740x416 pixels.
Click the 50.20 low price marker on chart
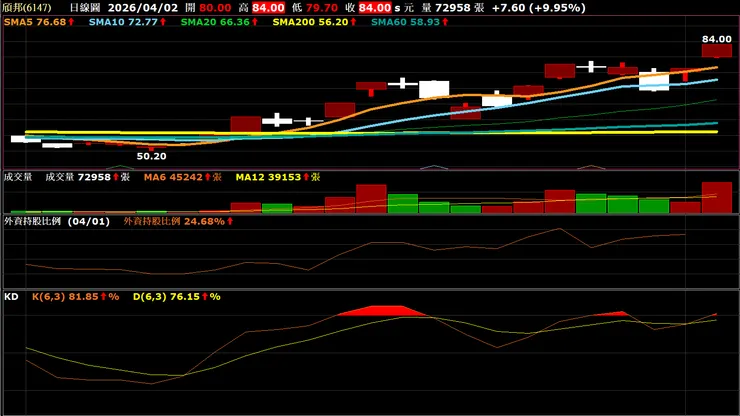(x=151, y=156)
